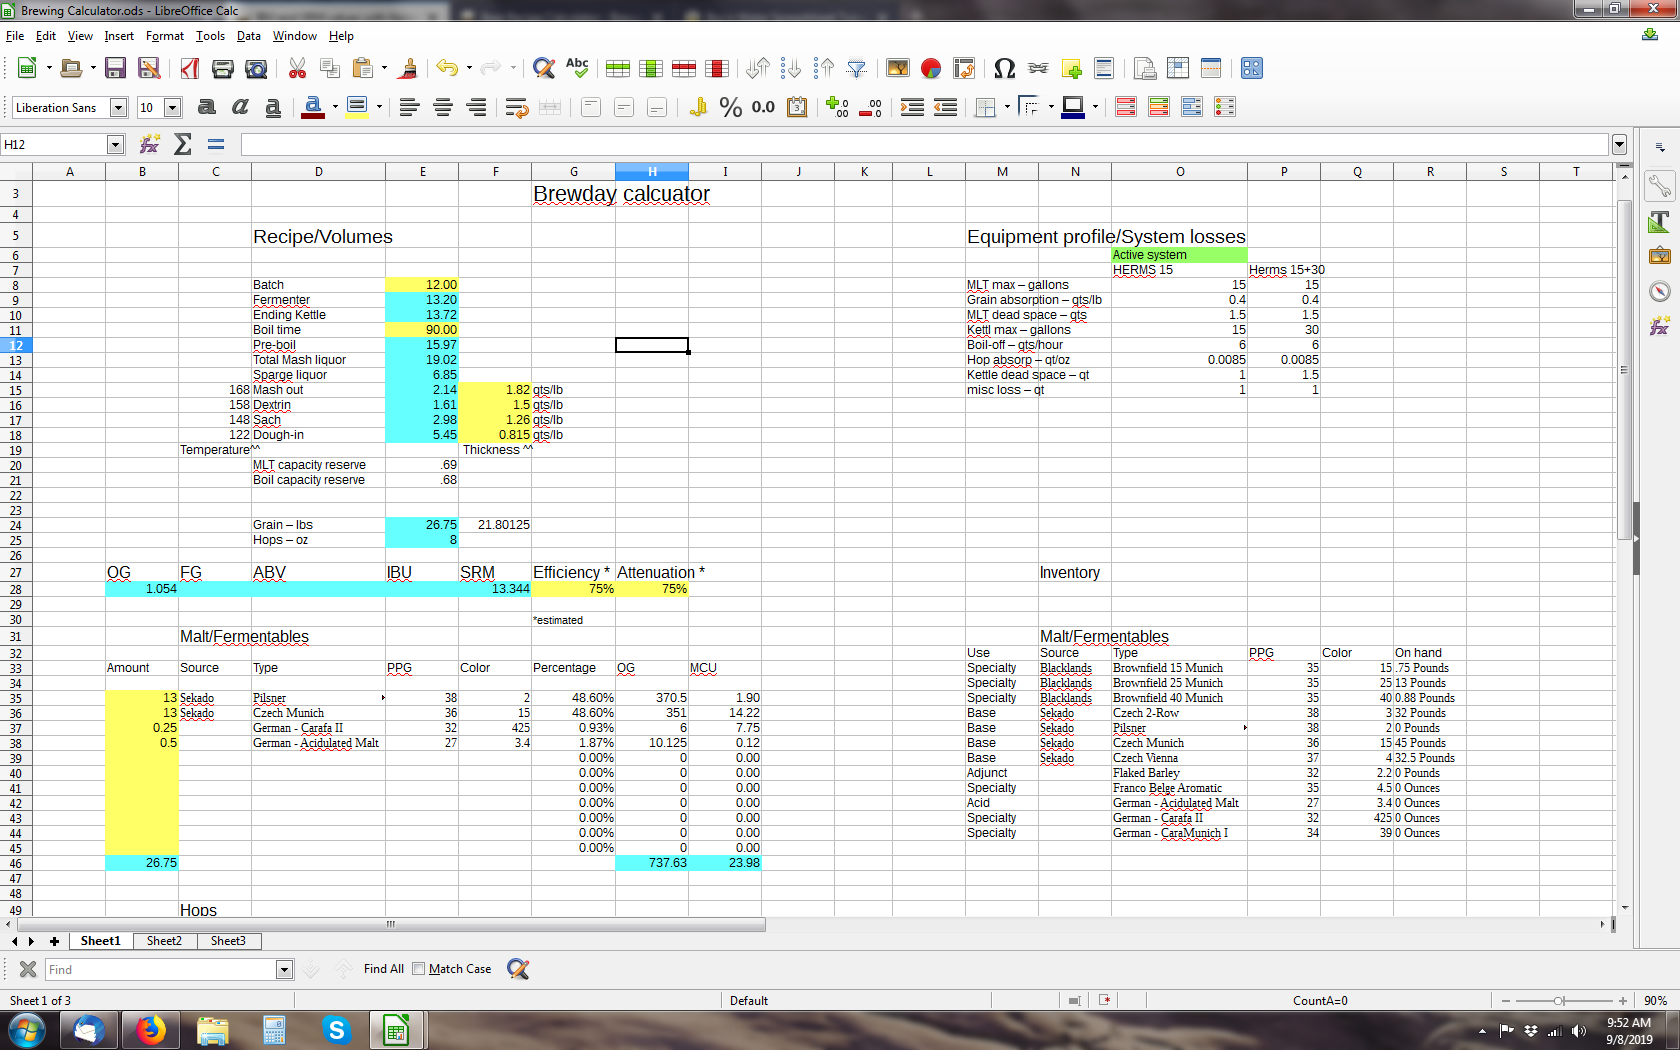This screenshot has width=1680, height=1050.
Task: Click the Find All button
Action: tap(384, 969)
